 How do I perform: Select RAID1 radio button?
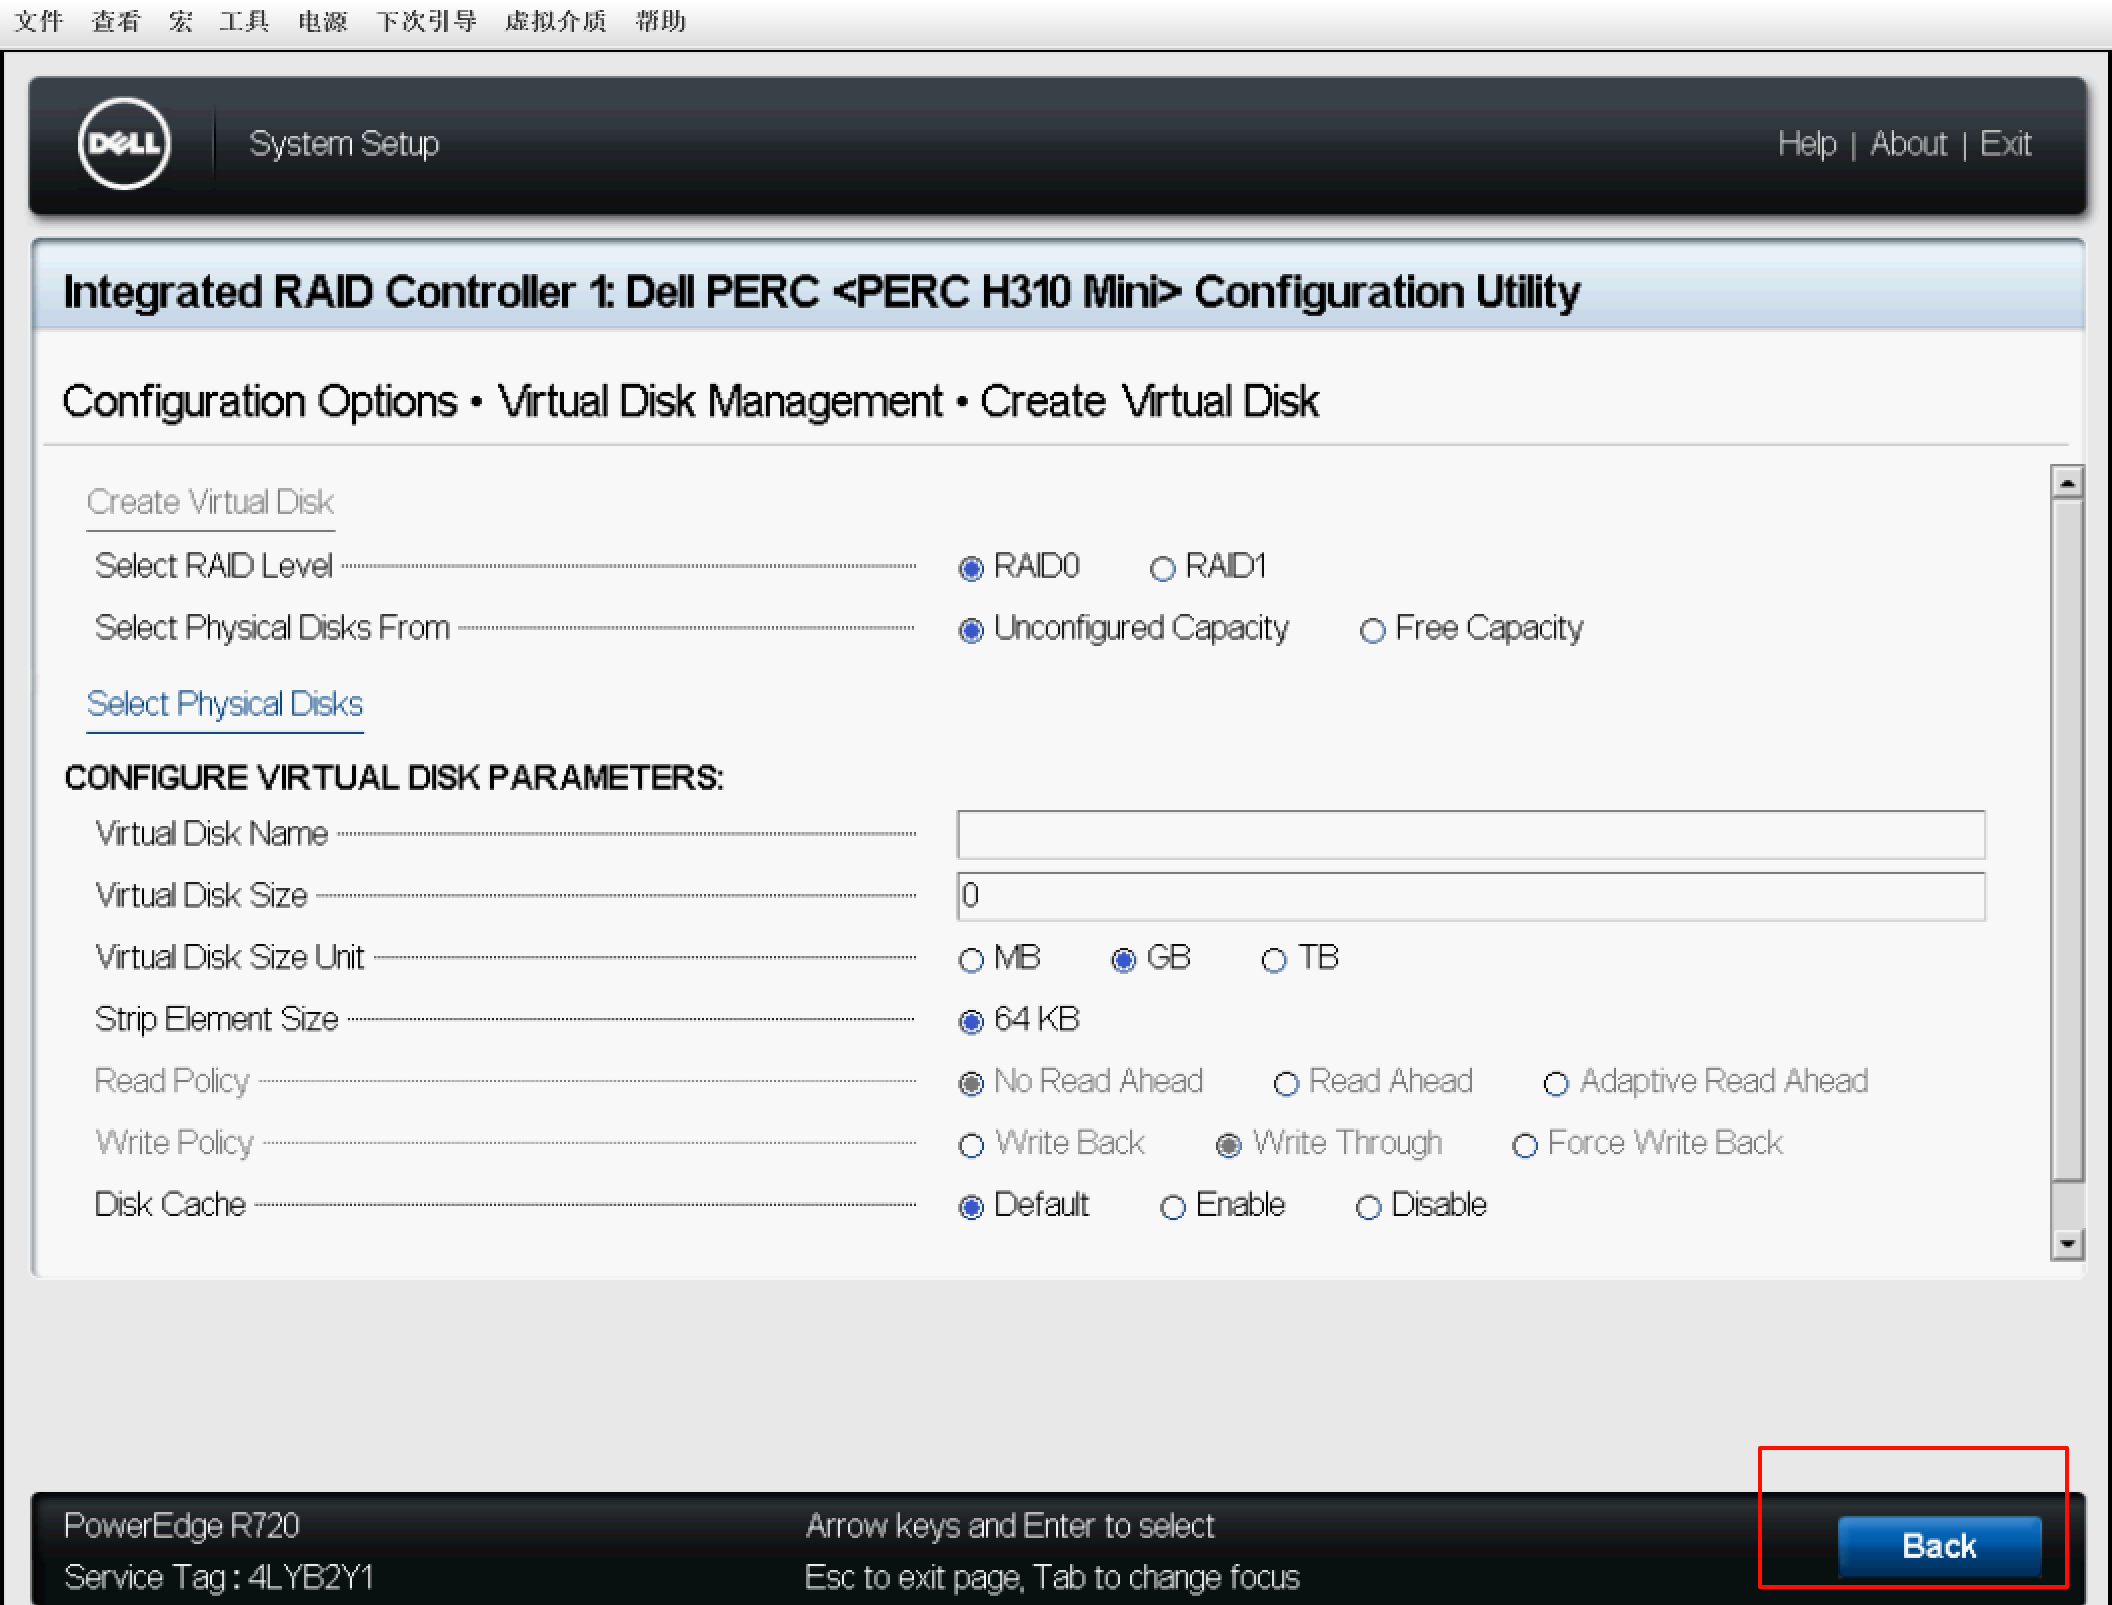click(x=1162, y=569)
